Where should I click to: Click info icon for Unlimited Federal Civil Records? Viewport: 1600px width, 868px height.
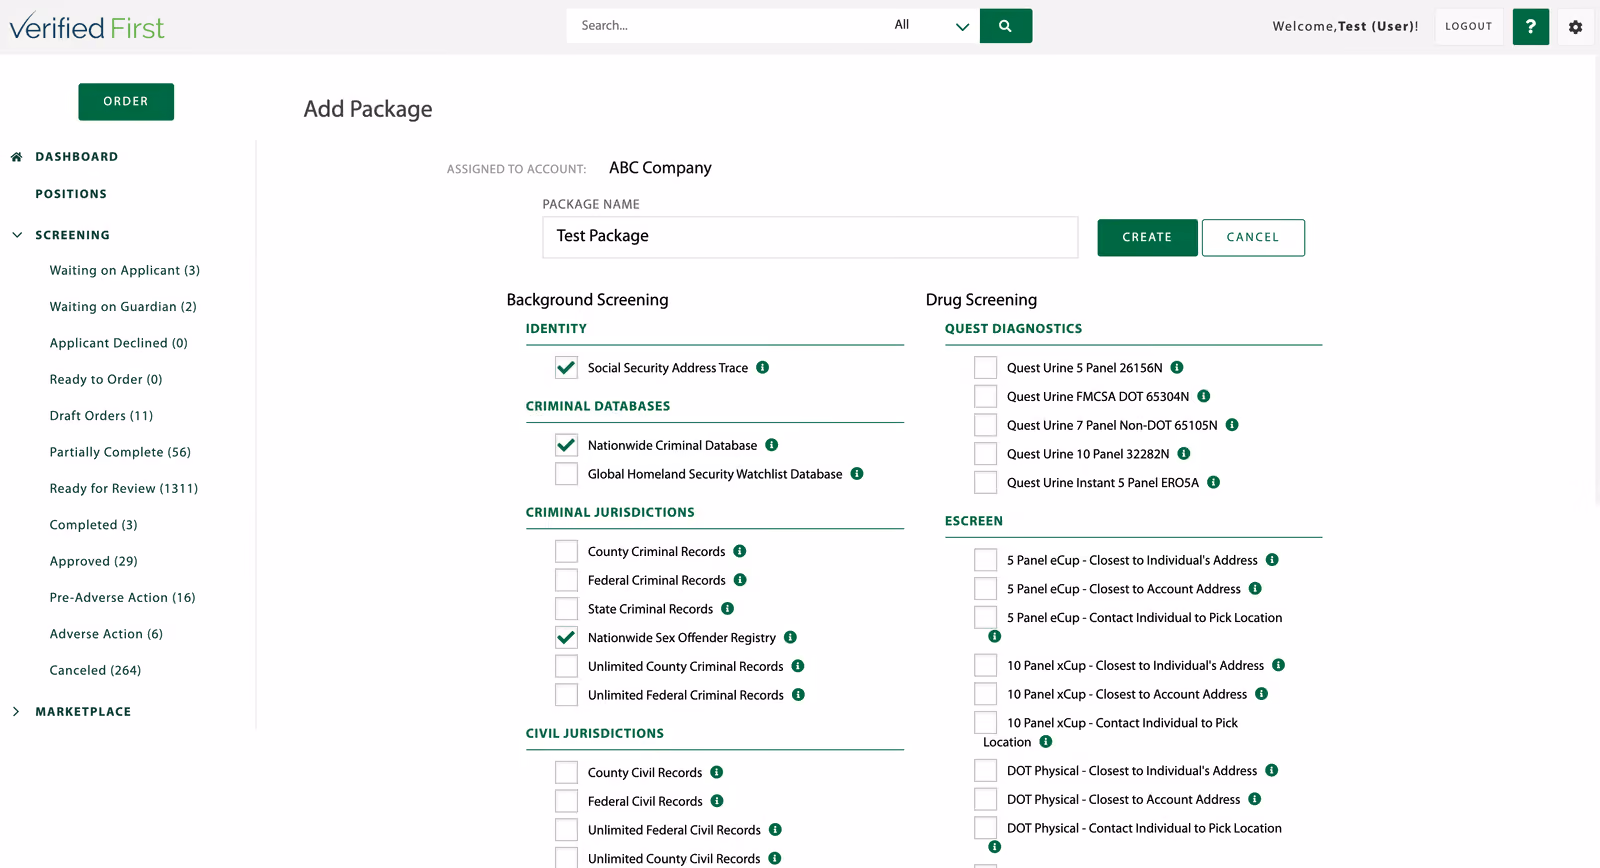(775, 829)
